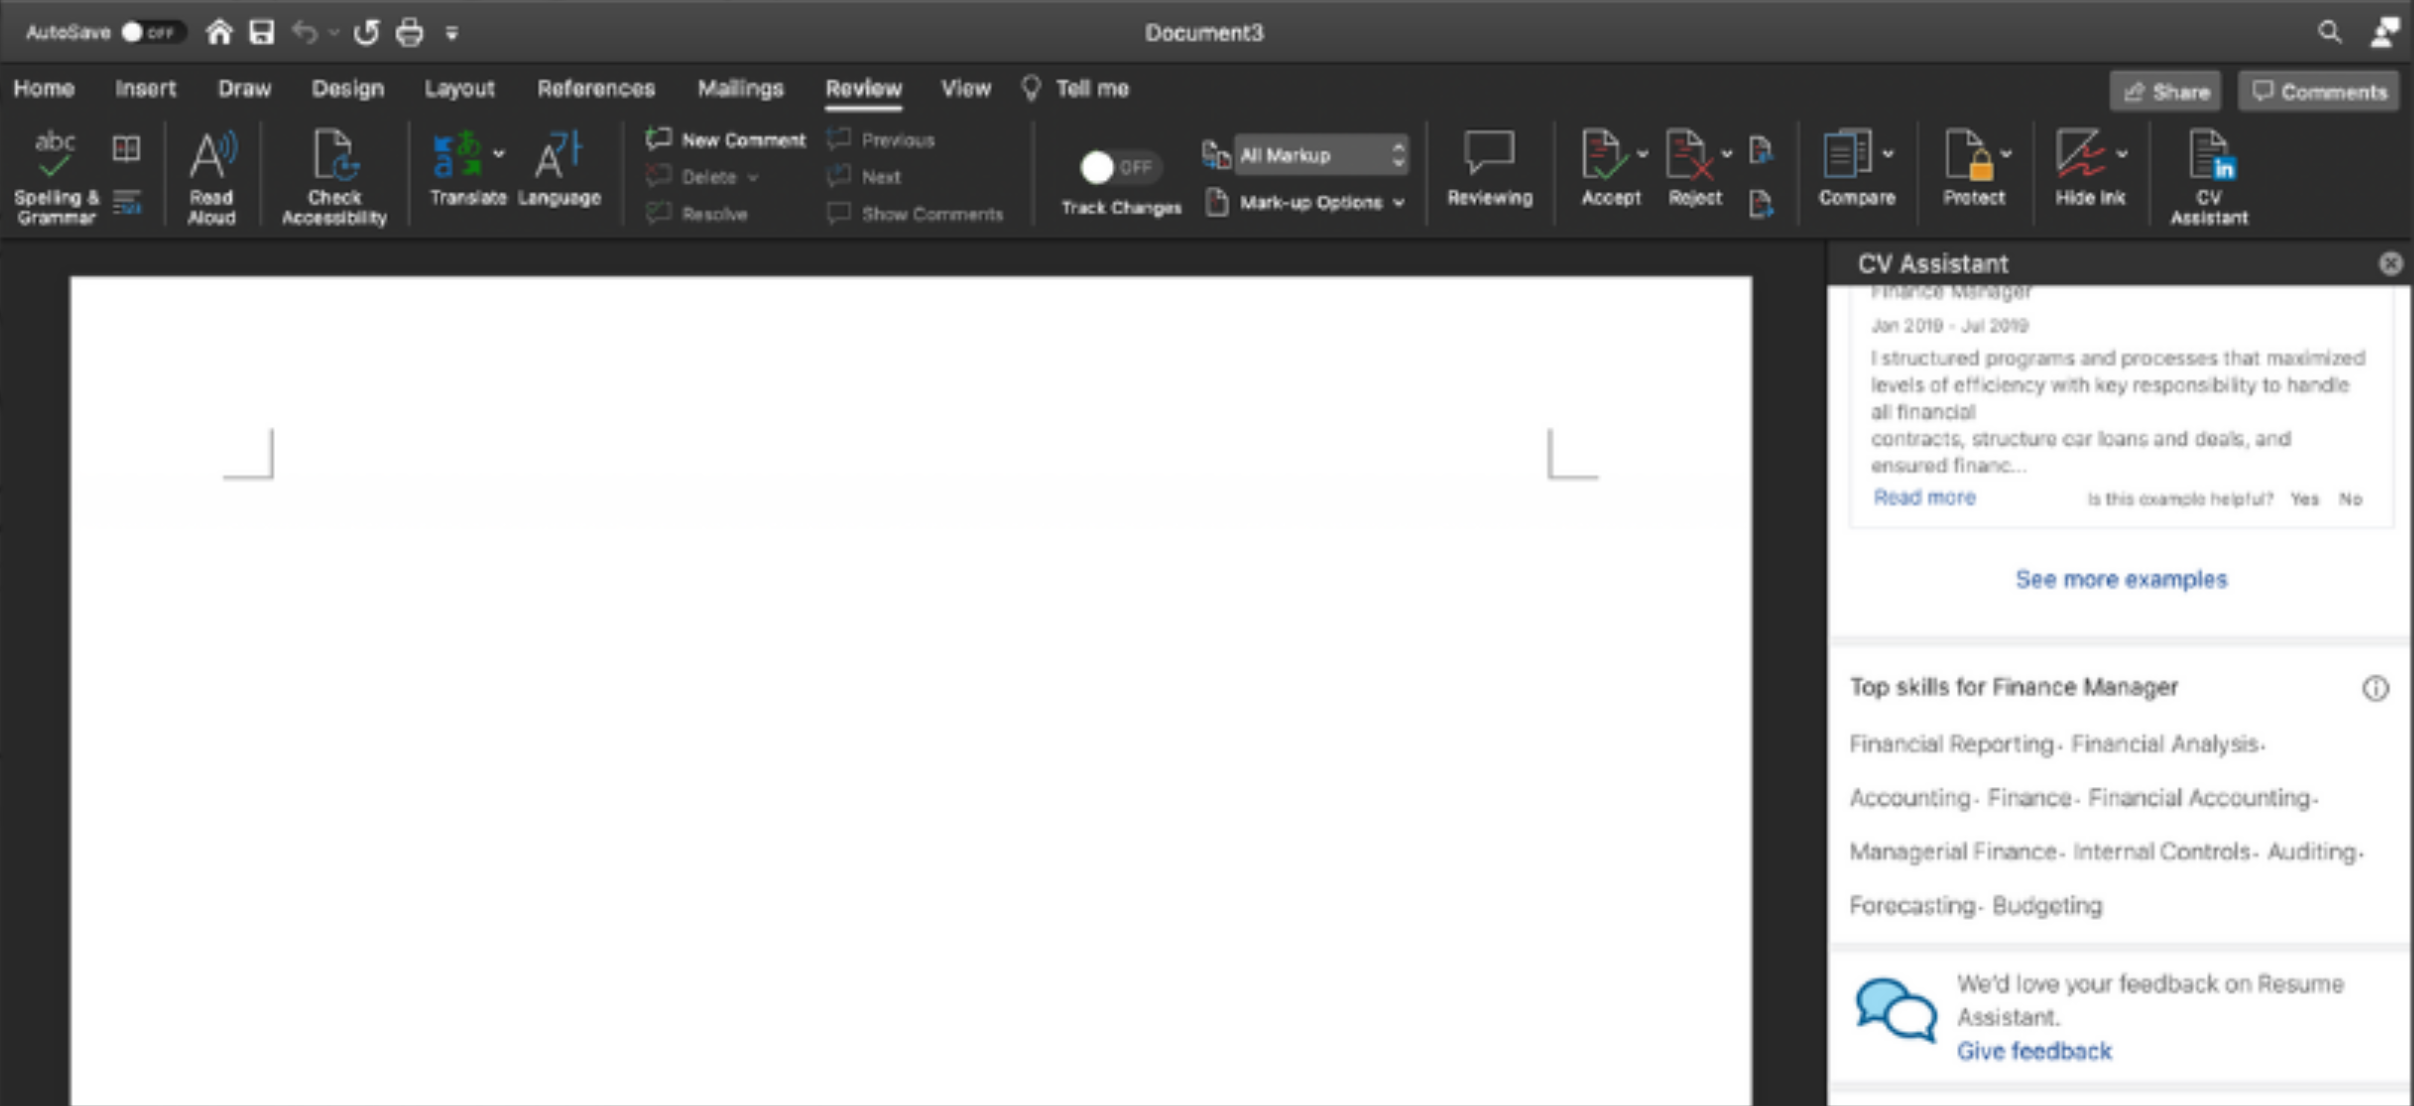Expand the Compare dropdown arrow
This screenshot has height=1106, width=2414.
pos(1888,154)
